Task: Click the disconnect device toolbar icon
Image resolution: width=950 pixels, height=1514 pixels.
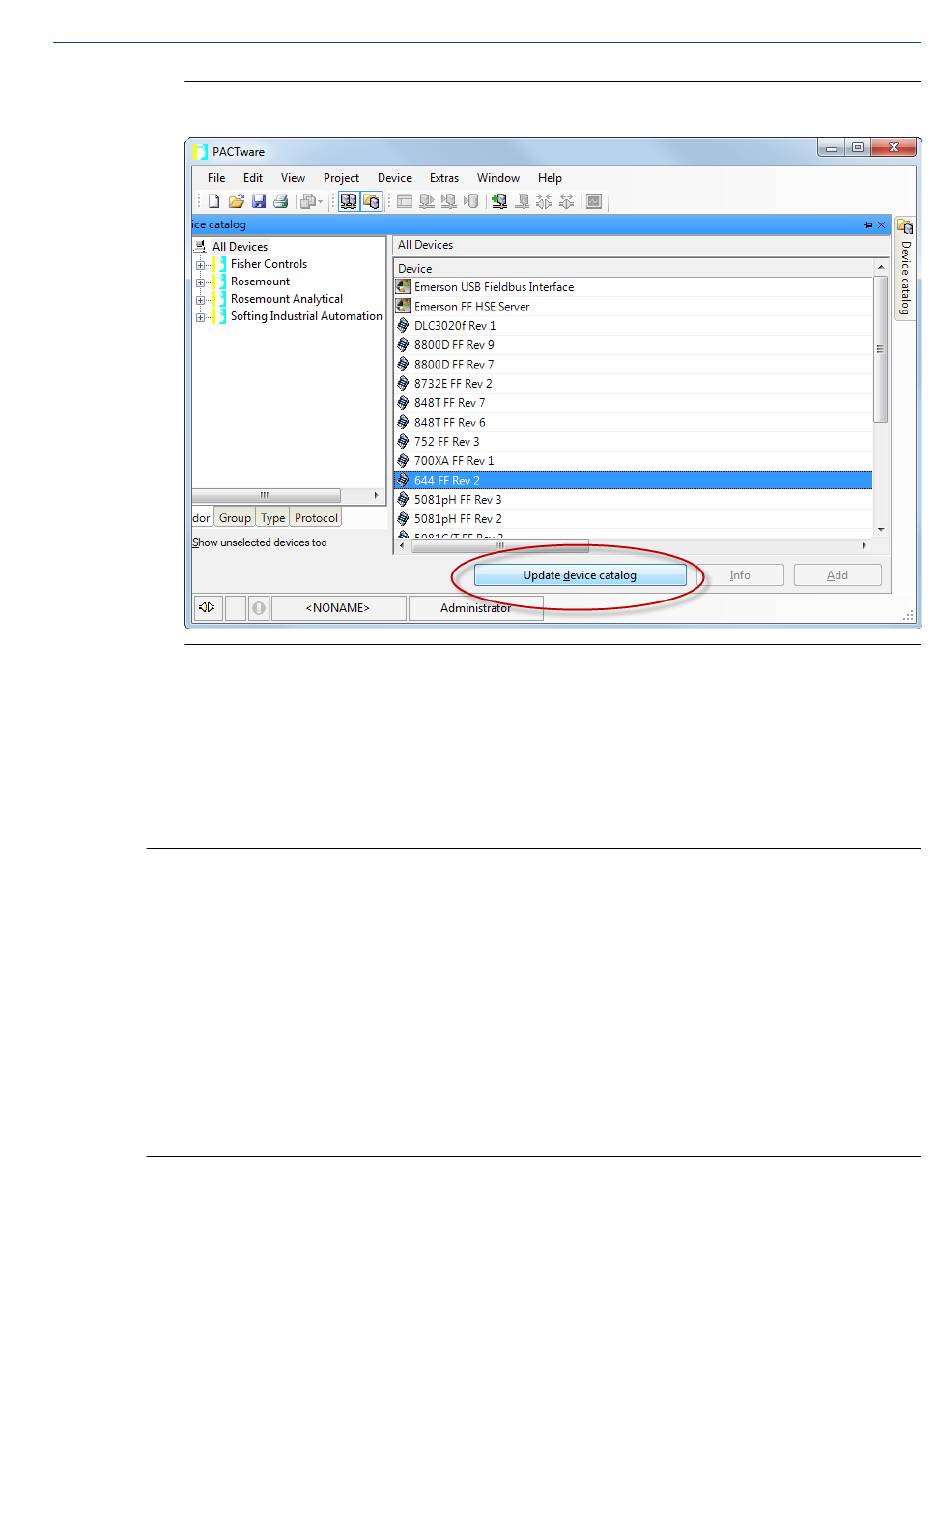Action: point(566,201)
